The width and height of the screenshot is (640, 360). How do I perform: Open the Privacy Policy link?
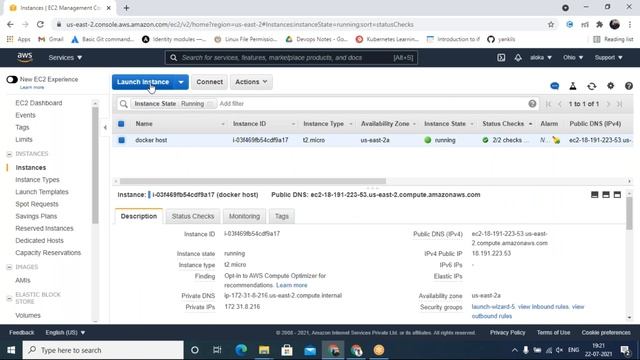[x=507, y=332]
